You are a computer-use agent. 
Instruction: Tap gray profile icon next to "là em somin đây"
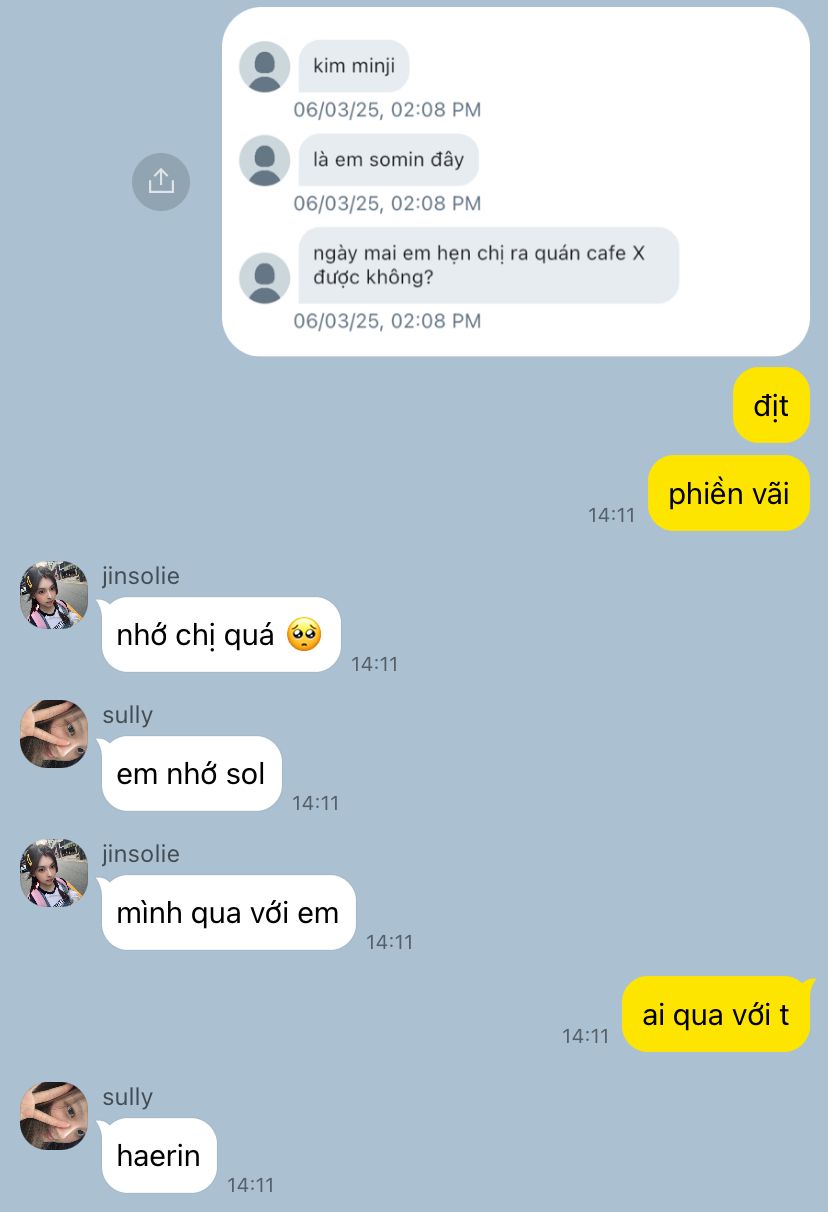tap(265, 161)
